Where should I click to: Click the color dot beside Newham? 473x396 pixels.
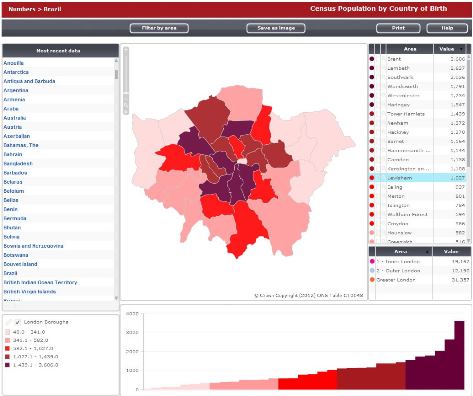point(372,123)
